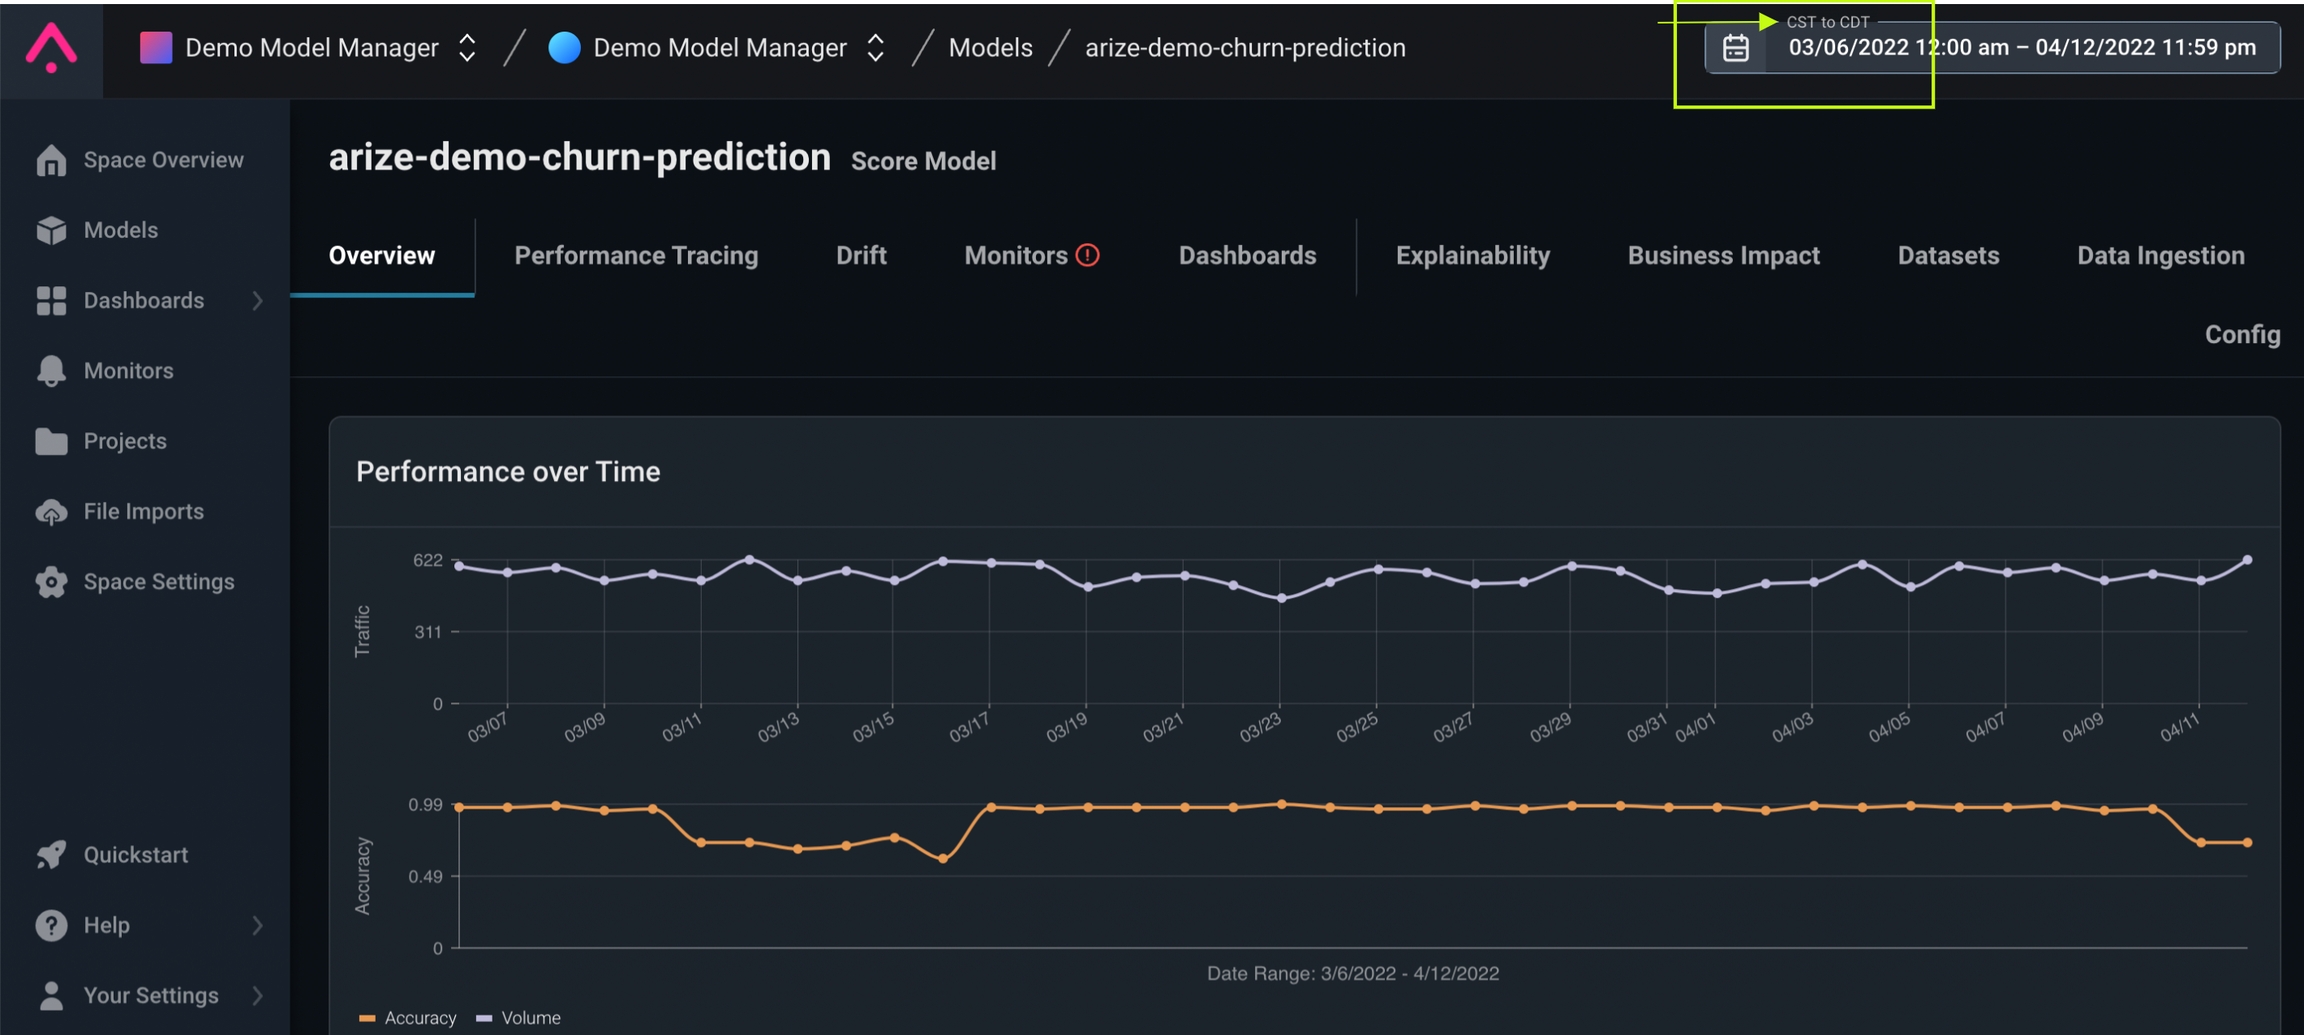Open Space Settings in the sidebar
Screen dimensions: 2304x1035
point(159,582)
